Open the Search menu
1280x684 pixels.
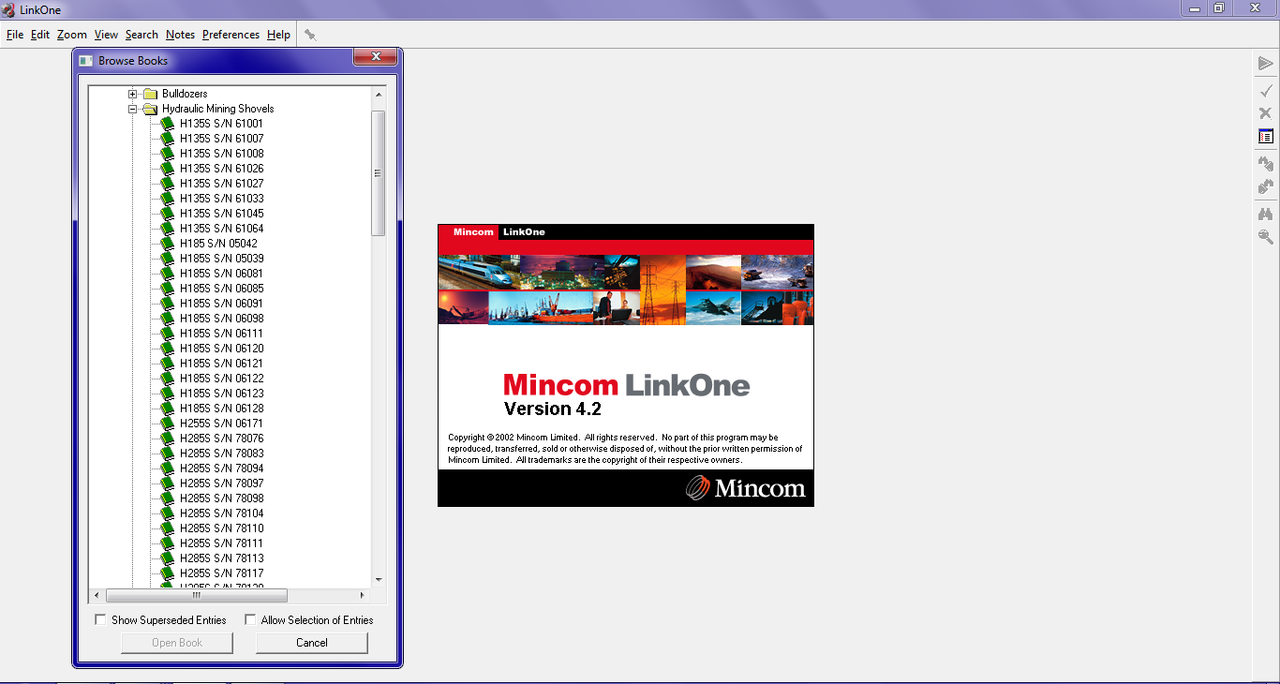142,34
